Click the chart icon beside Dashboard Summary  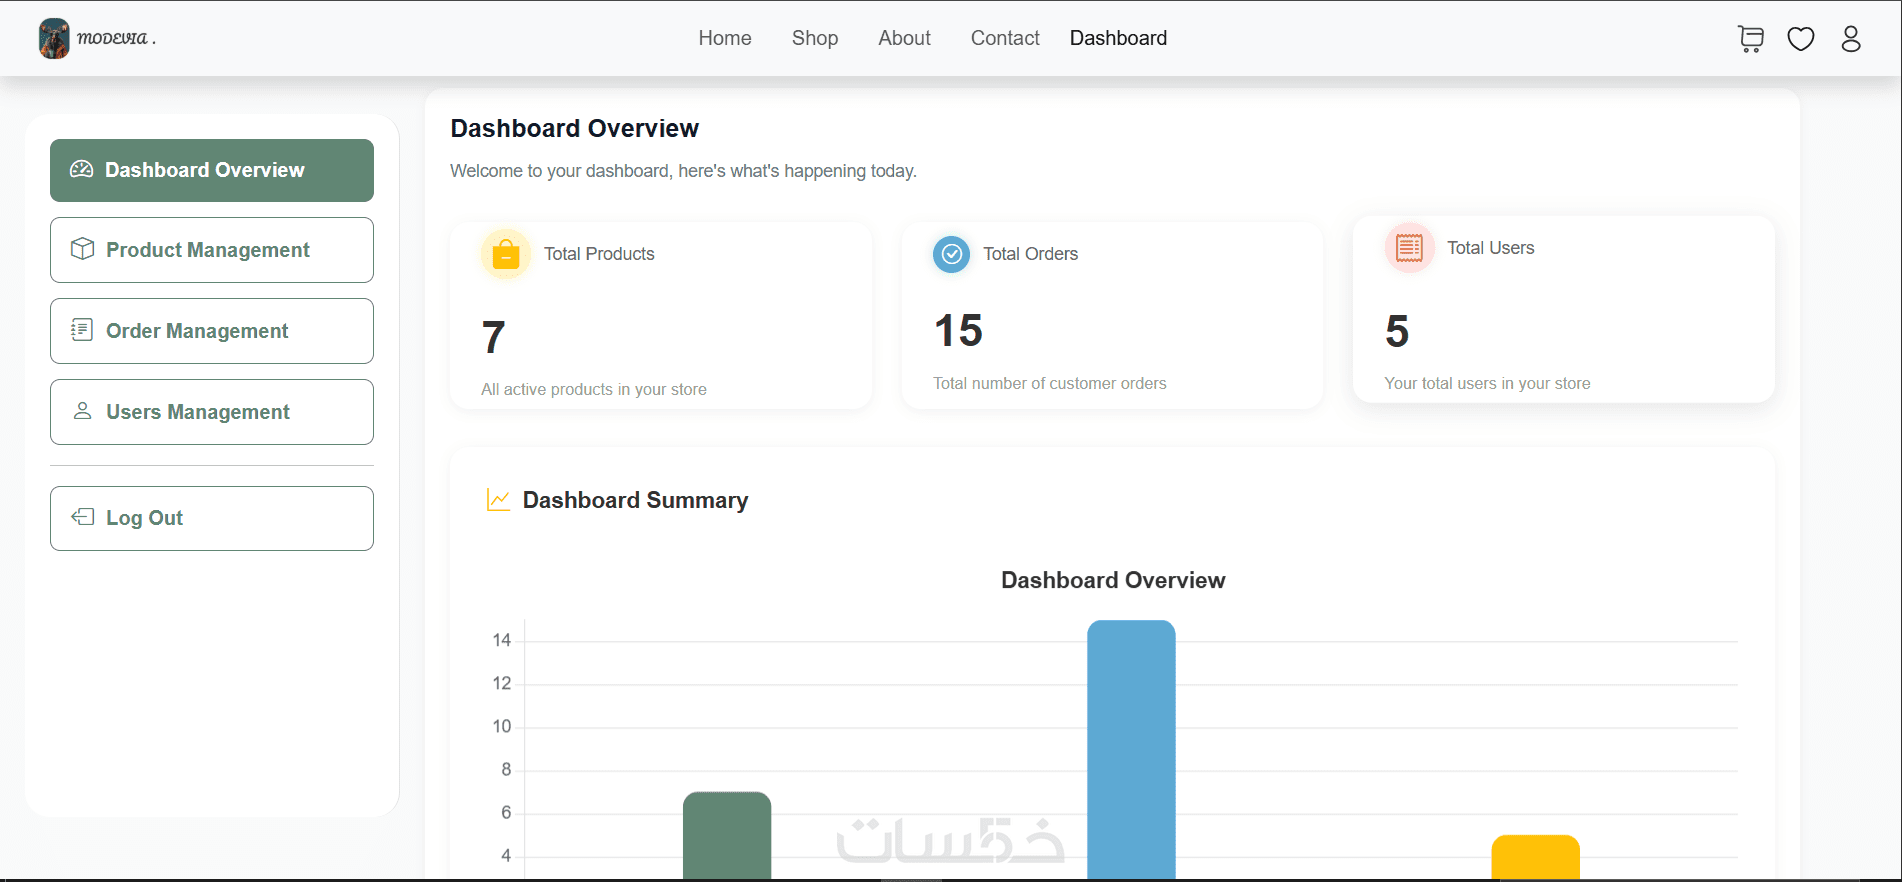[x=498, y=500]
